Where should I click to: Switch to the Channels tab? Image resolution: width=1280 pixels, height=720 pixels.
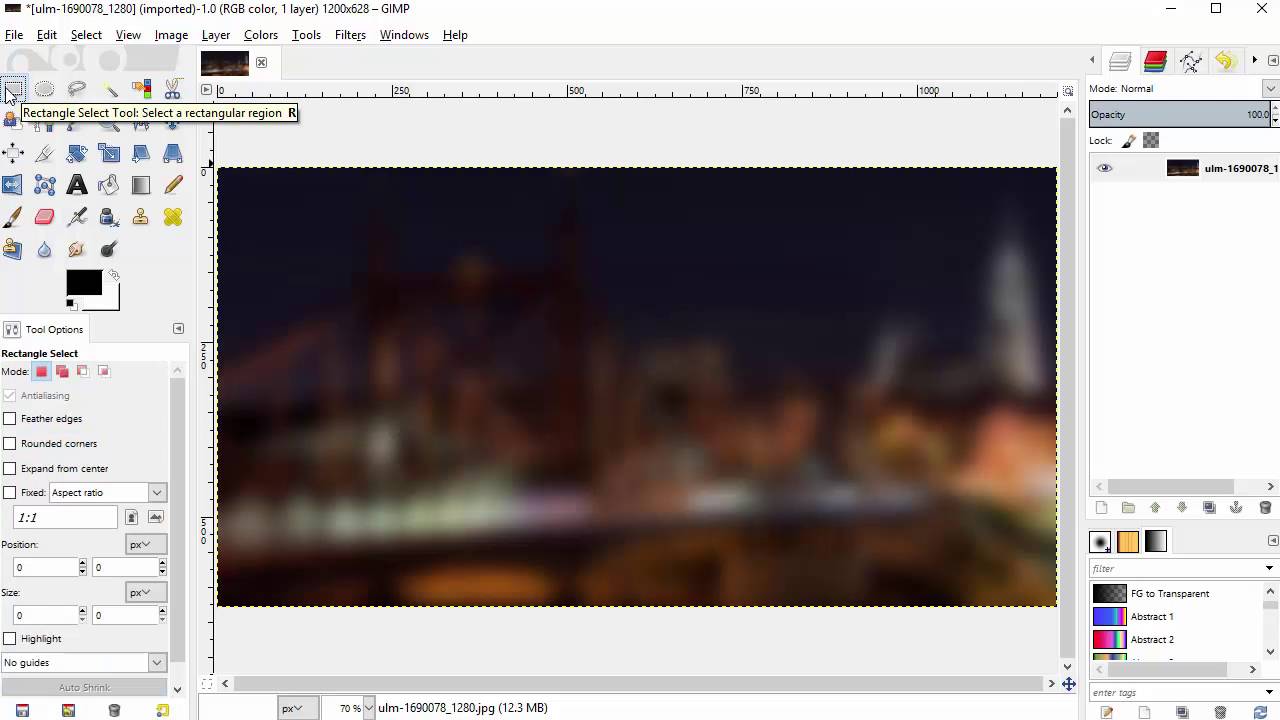(x=1155, y=61)
